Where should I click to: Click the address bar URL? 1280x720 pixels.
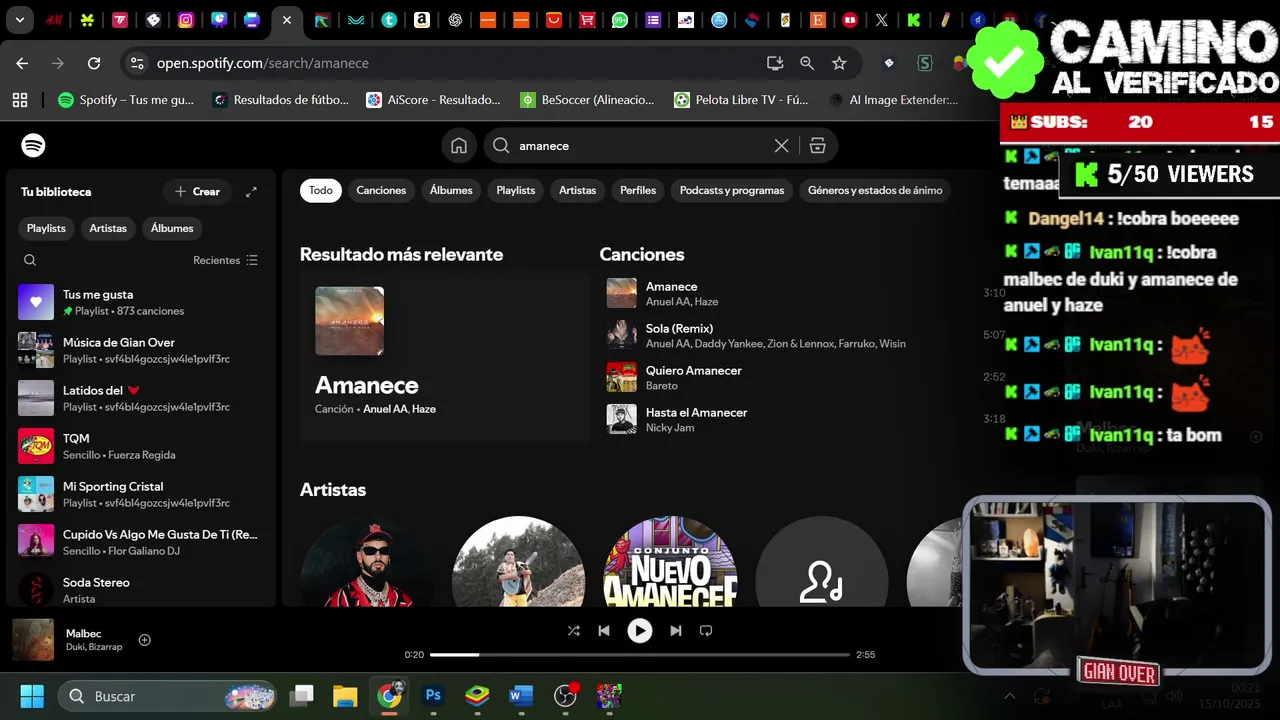click(x=263, y=63)
